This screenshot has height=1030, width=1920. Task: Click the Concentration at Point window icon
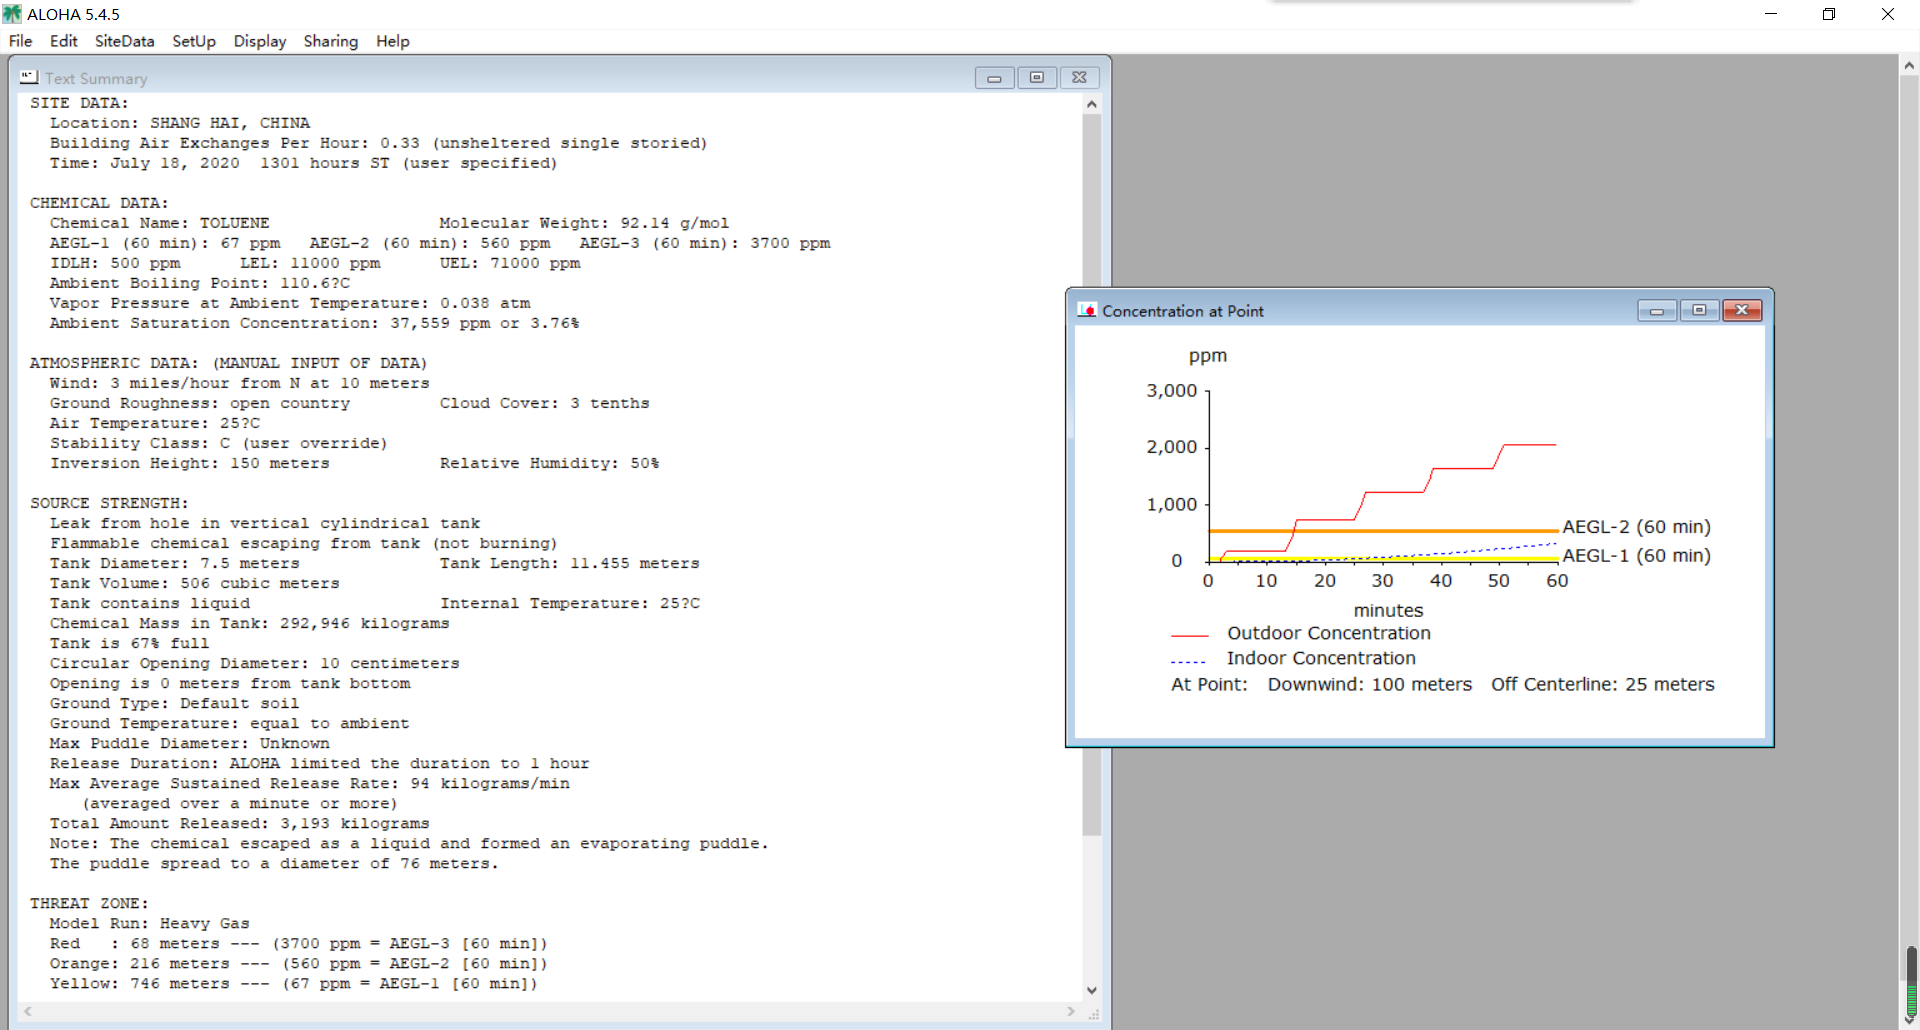1087,310
